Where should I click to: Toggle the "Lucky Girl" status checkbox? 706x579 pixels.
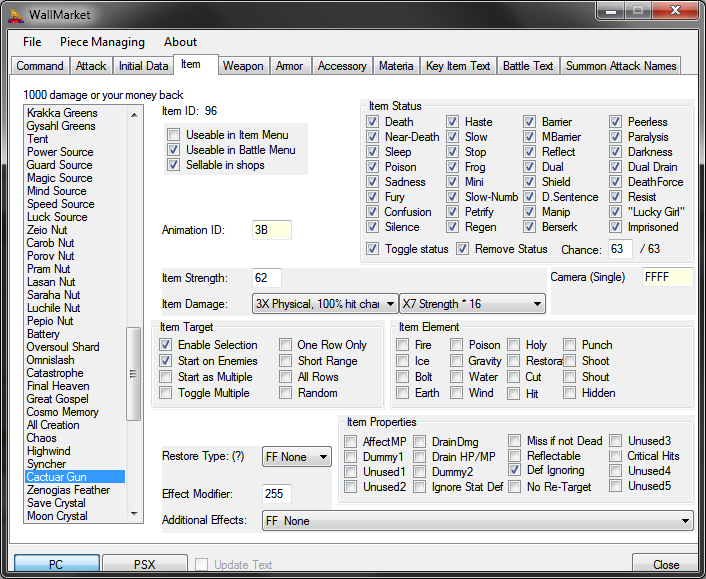click(x=615, y=212)
